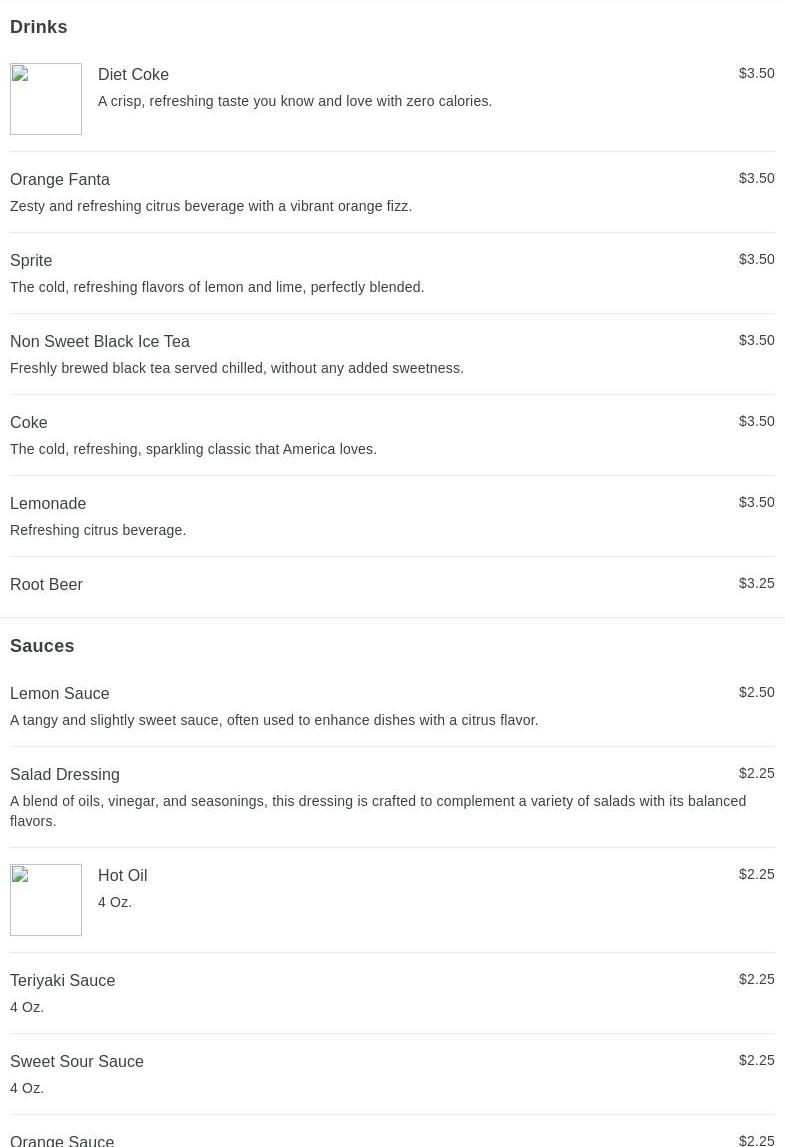Pick the Teriyaki Sauce item

point(63,980)
